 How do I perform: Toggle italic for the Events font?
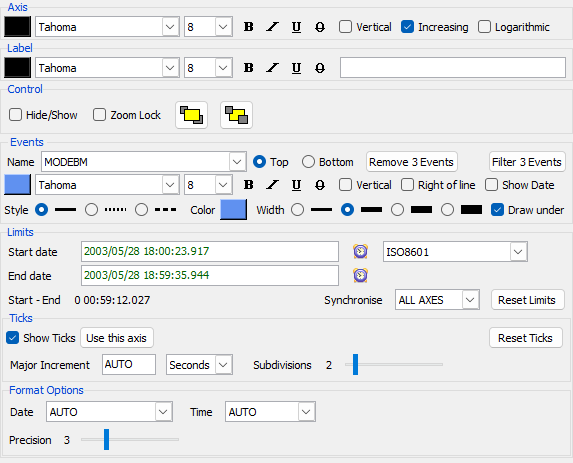[272, 185]
